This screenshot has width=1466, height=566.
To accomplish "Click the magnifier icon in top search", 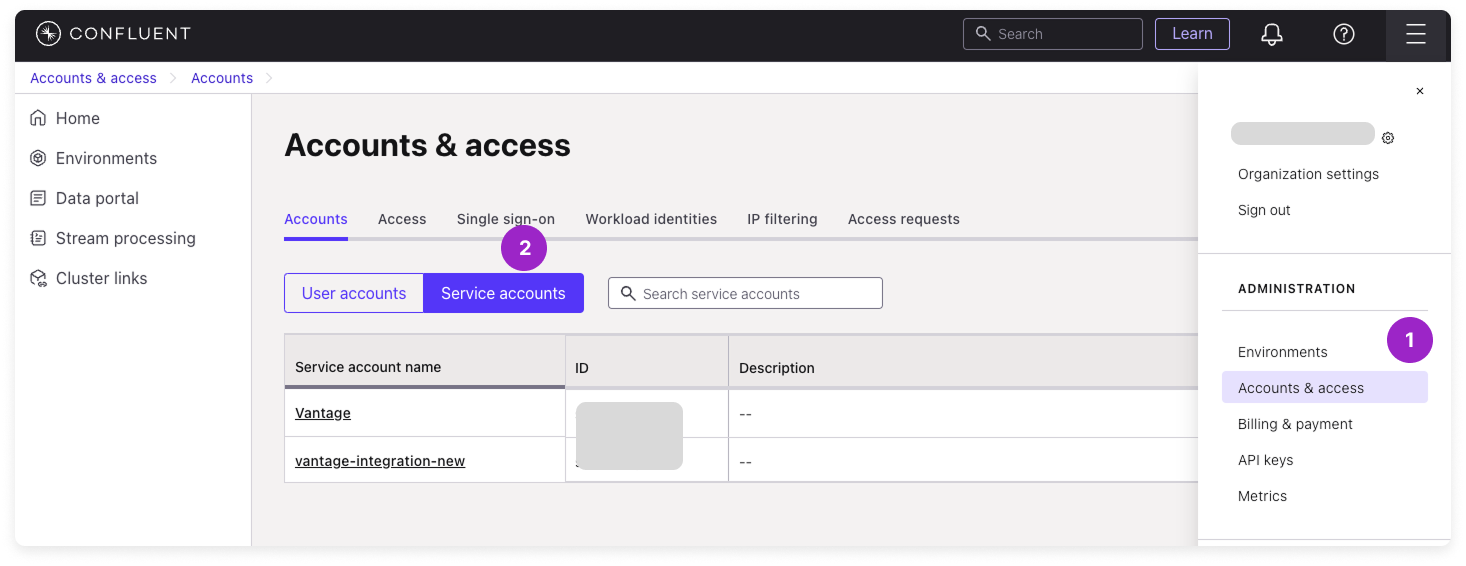I will coord(983,33).
